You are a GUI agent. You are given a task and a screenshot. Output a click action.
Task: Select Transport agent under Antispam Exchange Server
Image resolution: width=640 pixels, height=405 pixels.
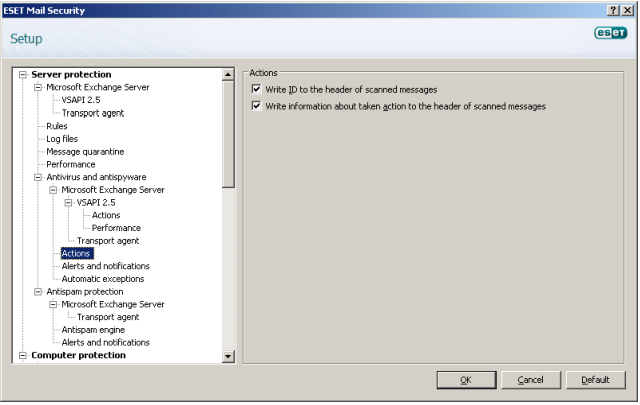pos(108,317)
